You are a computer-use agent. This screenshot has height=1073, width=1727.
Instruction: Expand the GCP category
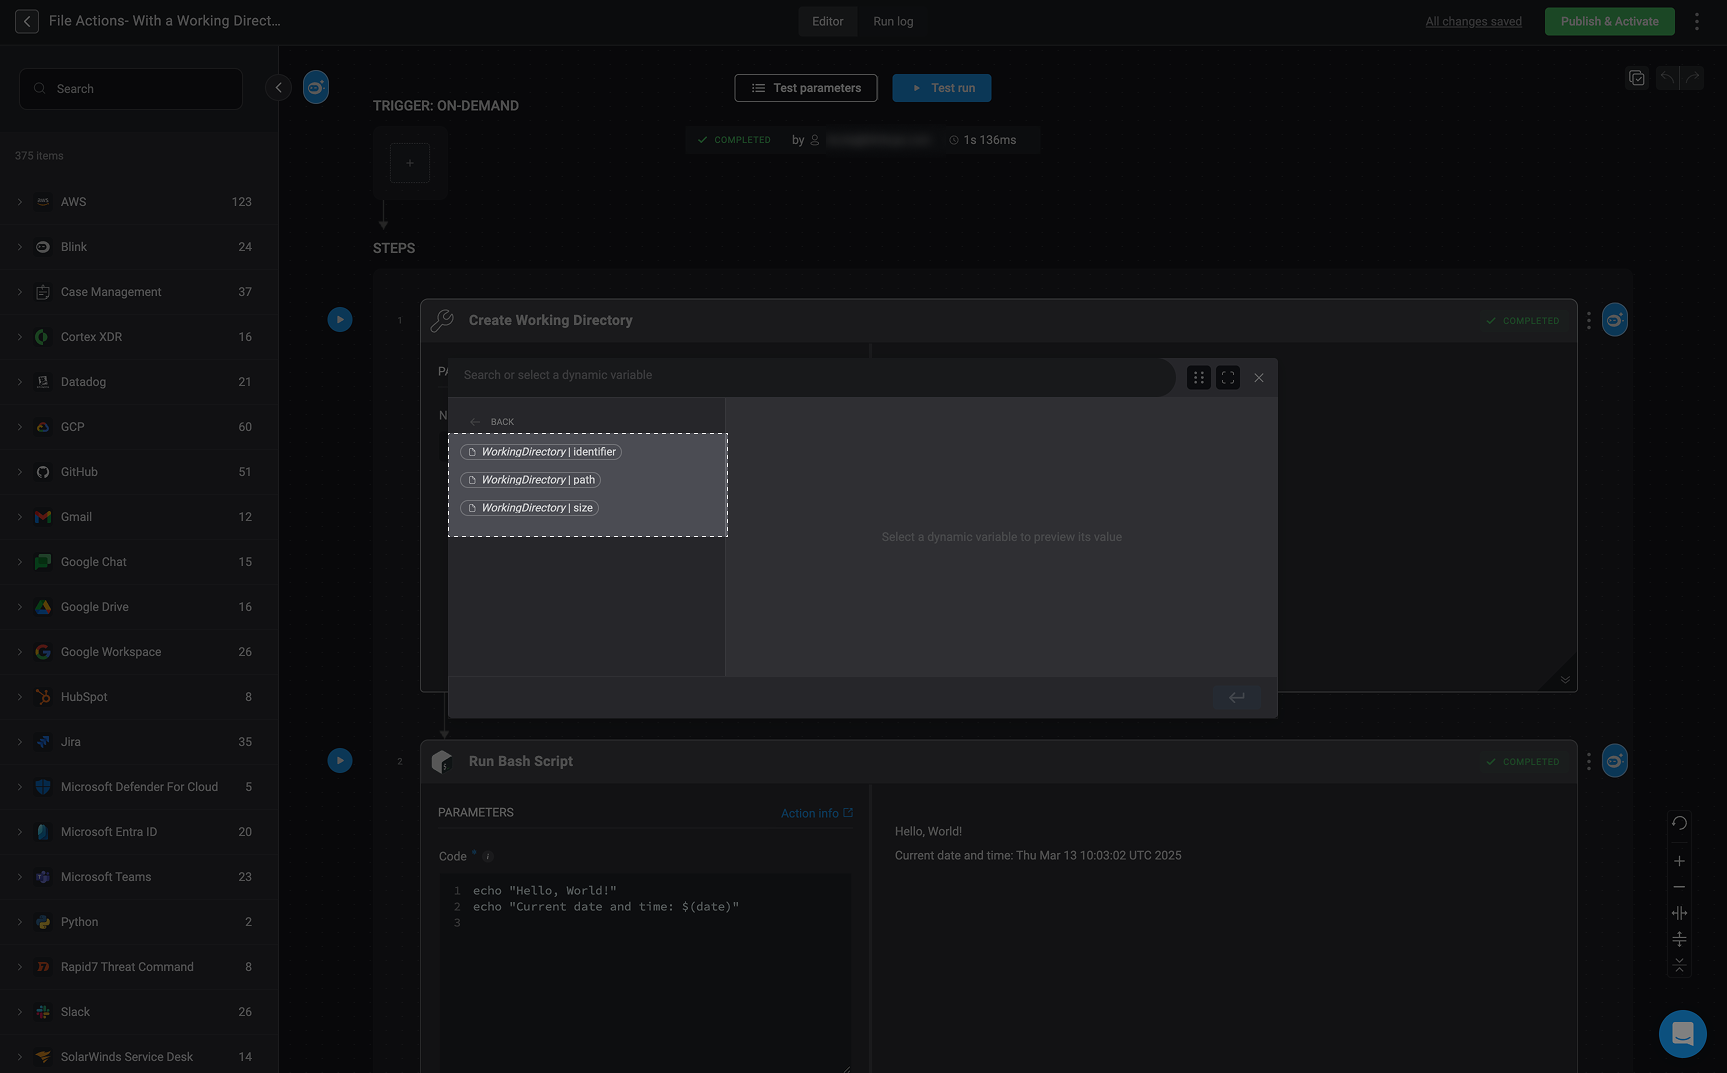(19, 427)
